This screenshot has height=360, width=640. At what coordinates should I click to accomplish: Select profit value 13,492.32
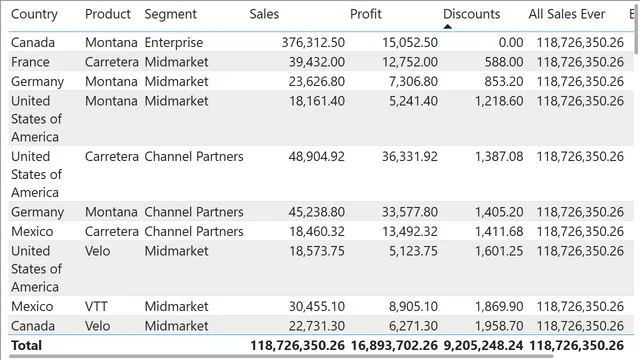coord(410,231)
